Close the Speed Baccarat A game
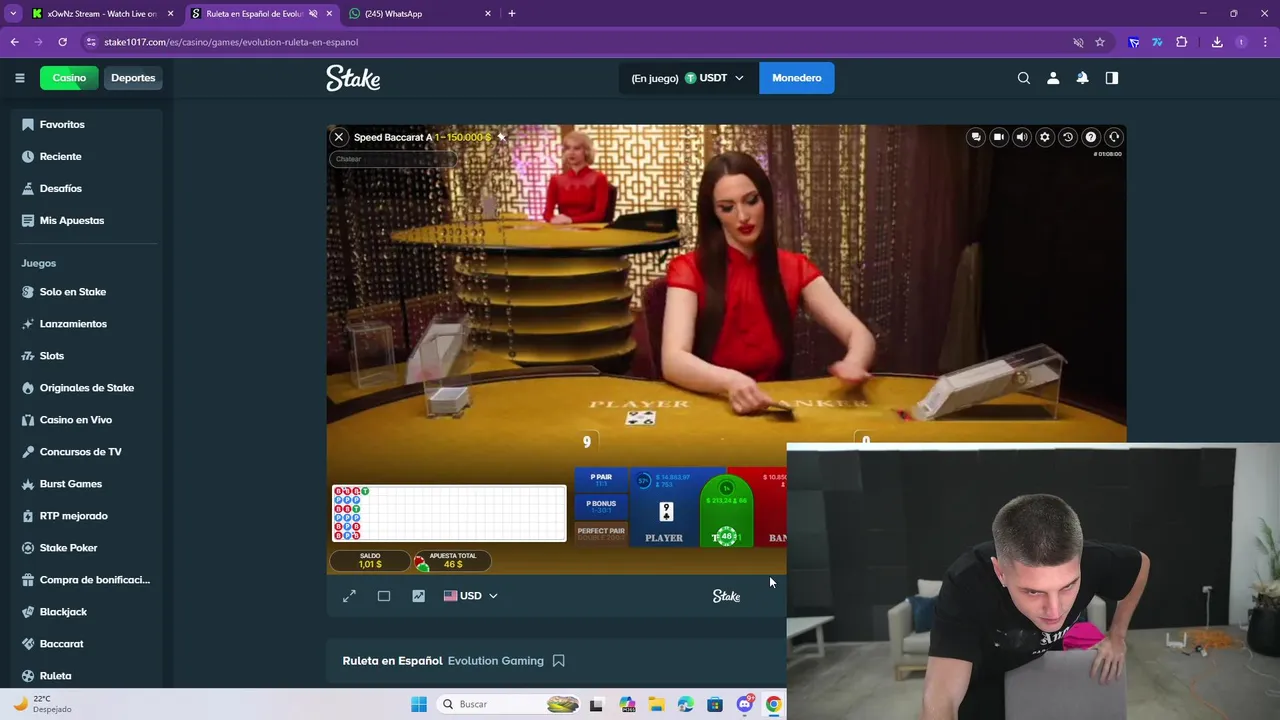Screen dimensions: 1280x720 339,137
